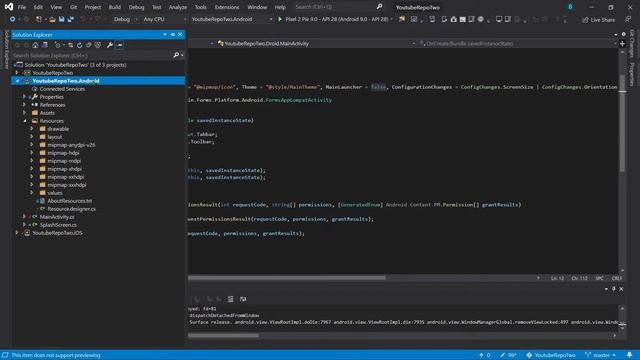Select the values folder
640x360 pixels.
tap(54, 193)
